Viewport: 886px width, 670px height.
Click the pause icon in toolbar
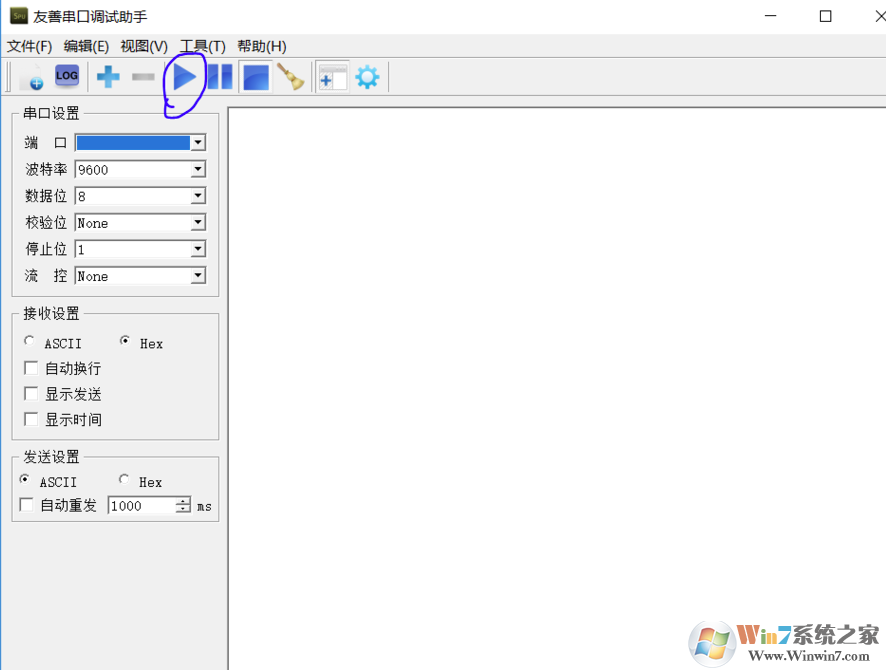click(x=220, y=77)
